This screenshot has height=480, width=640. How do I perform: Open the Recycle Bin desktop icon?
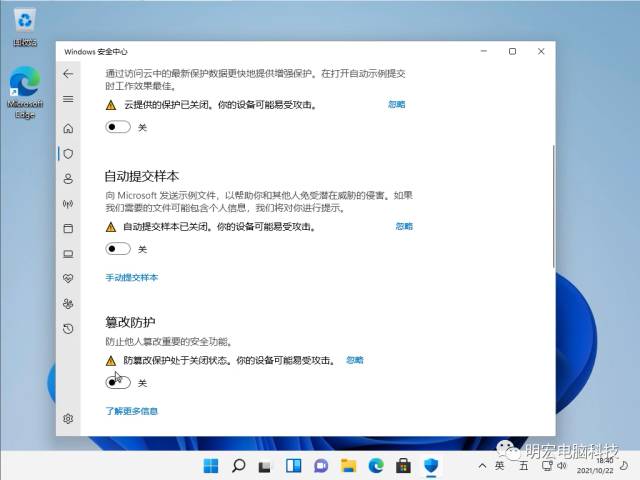pyautogui.click(x=25, y=28)
